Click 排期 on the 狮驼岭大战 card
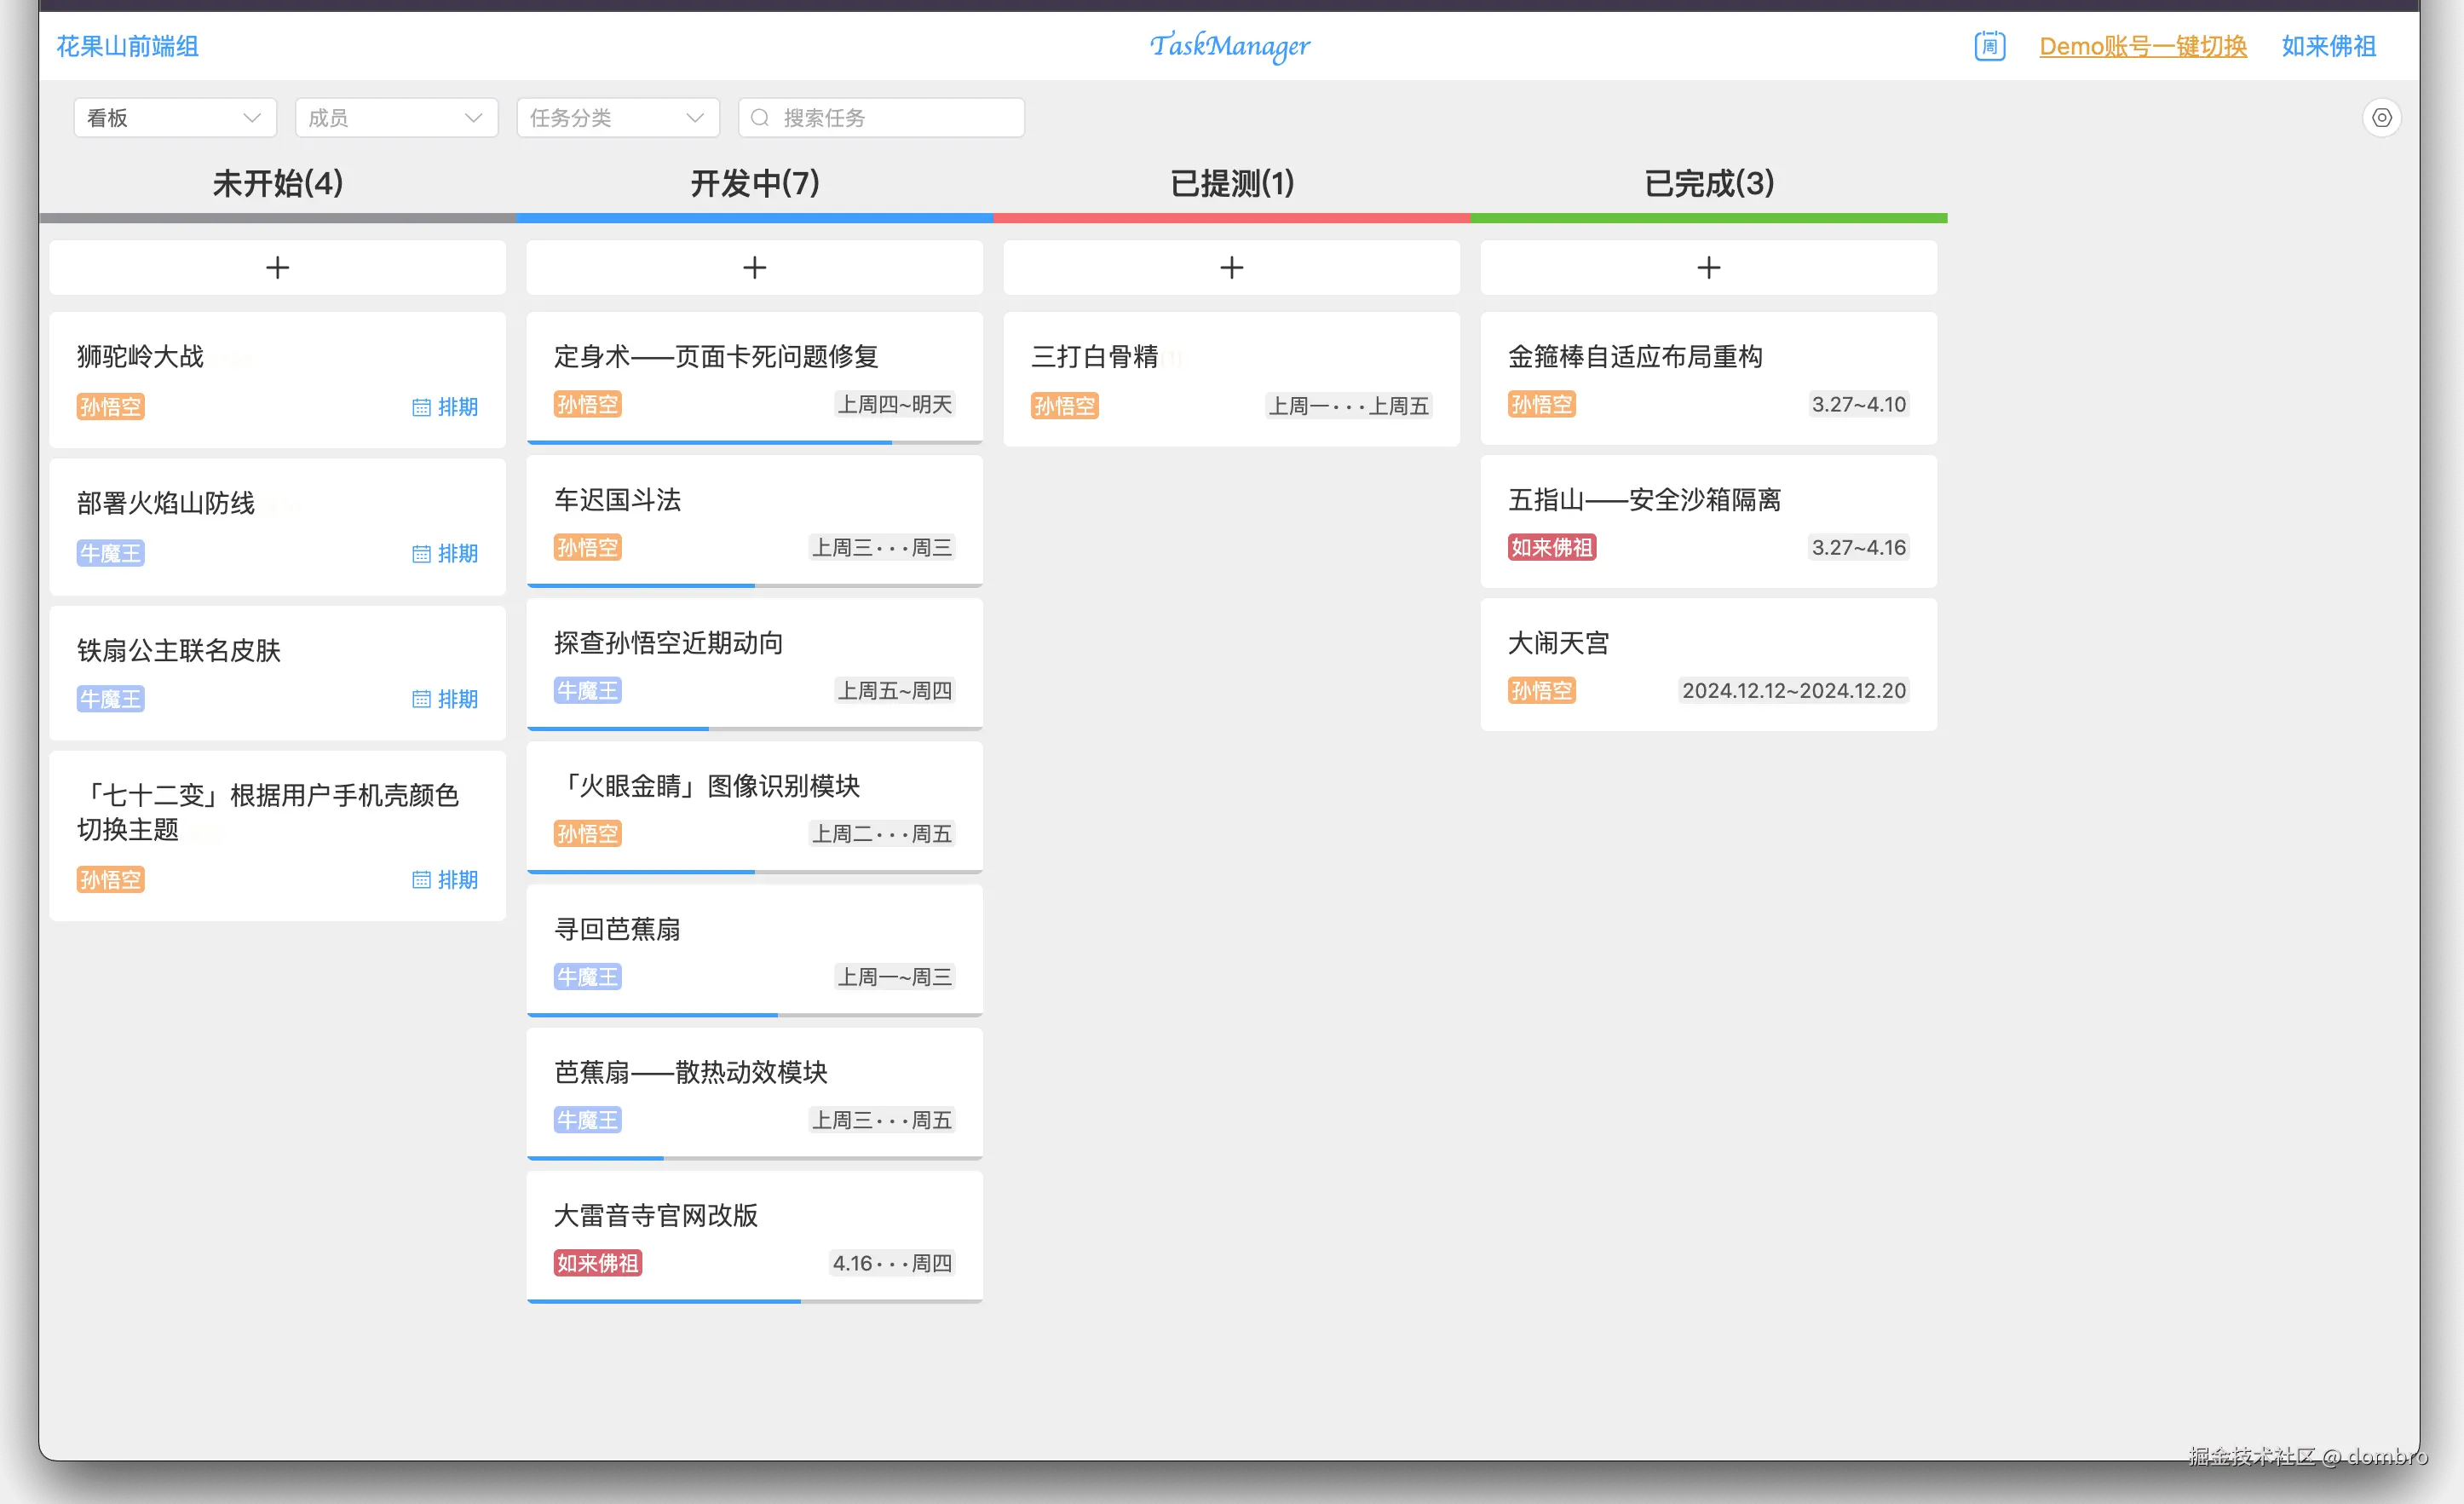2464x1504 pixels. [x=459, y=407]
